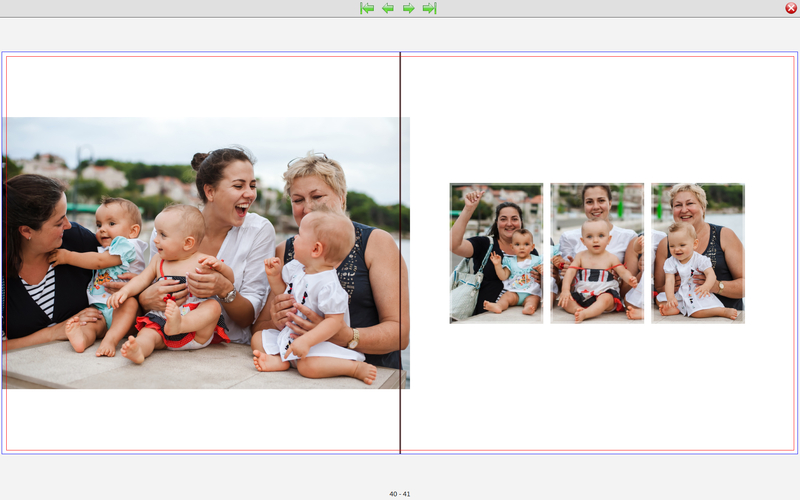Go to the previous page spread
This screenshot has width=800, height=500.
[388, 8]
